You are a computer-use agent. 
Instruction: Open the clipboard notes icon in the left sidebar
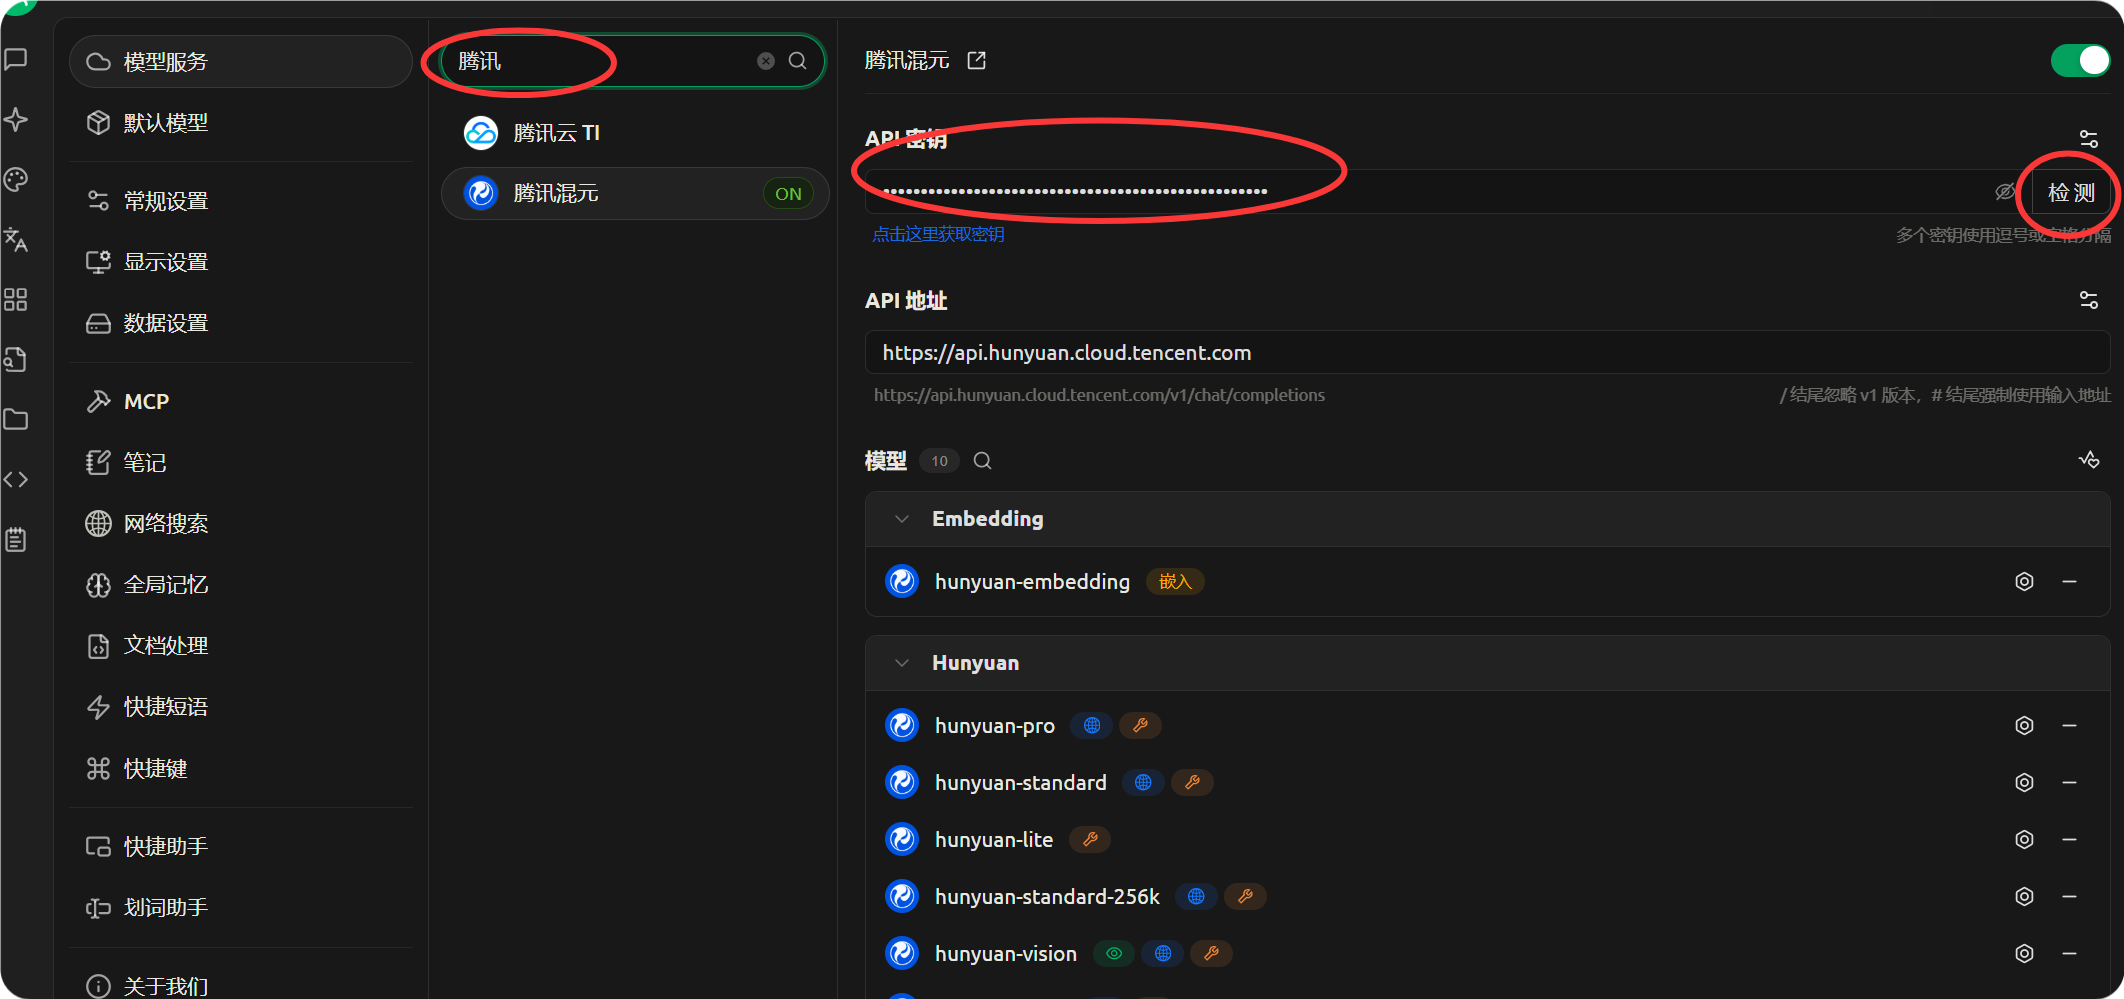[16, 540]
